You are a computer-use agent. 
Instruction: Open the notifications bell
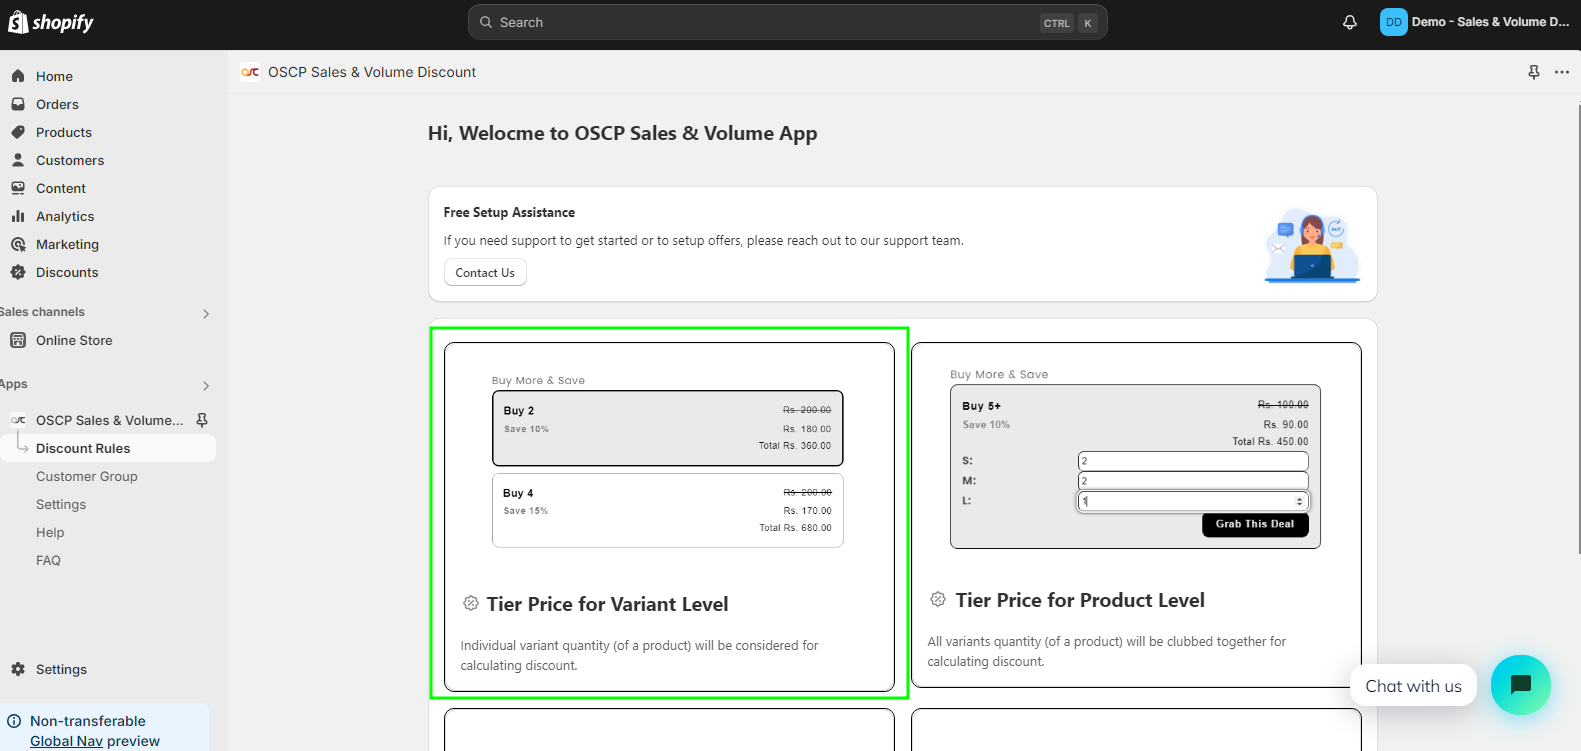[x=1349, y=22]
